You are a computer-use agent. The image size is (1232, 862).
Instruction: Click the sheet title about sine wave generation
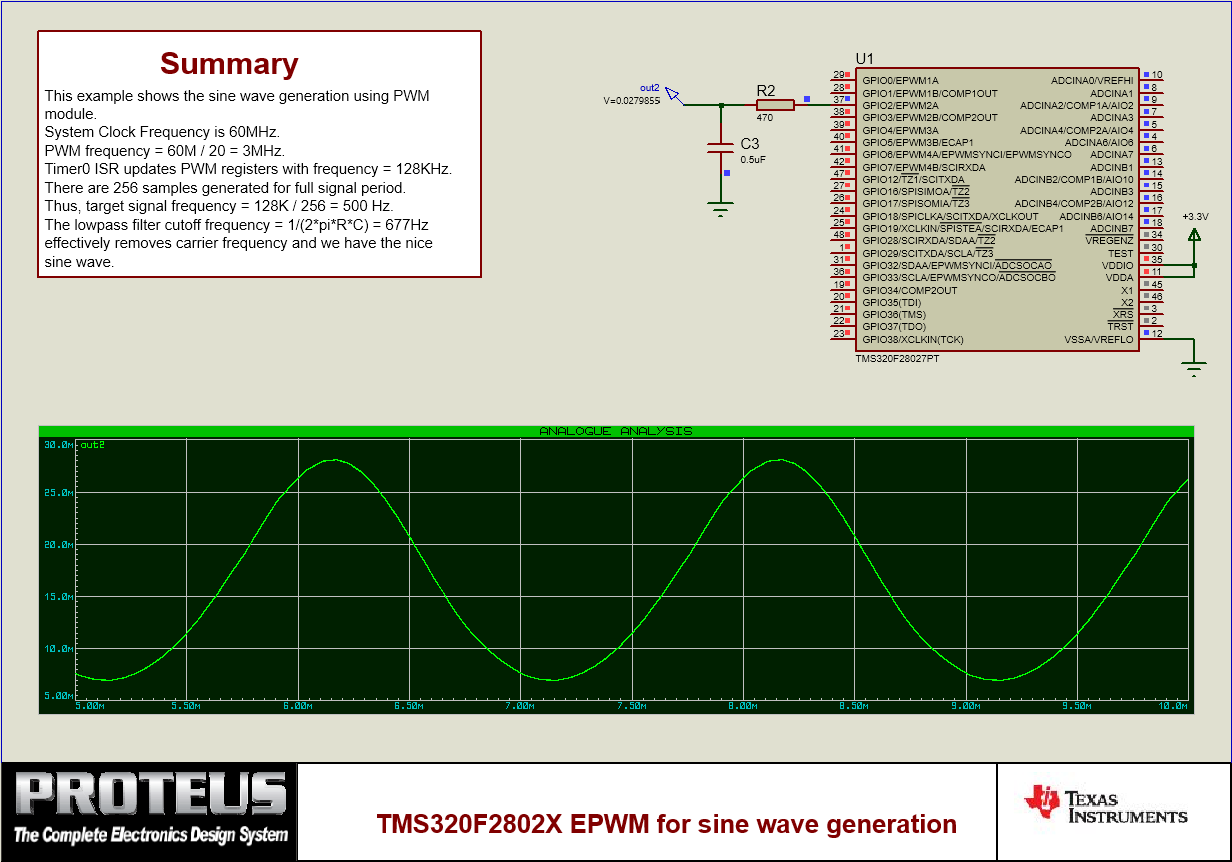pos(666,824)
